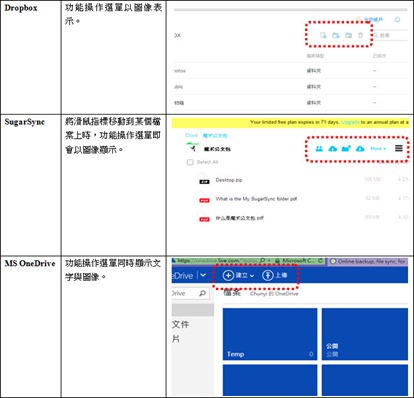
Task: Open the 公開 folder tile in OneDrive
Action: tap(365, 334)
